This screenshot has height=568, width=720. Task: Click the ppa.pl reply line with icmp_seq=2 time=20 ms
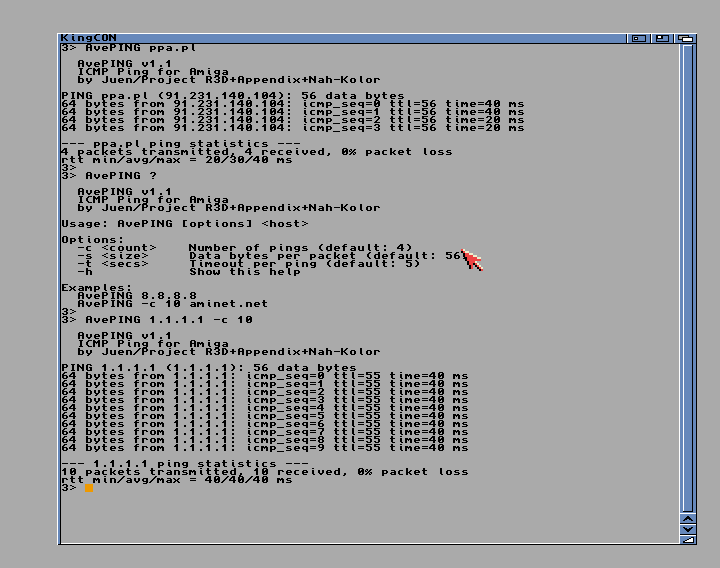click(292, 120)
